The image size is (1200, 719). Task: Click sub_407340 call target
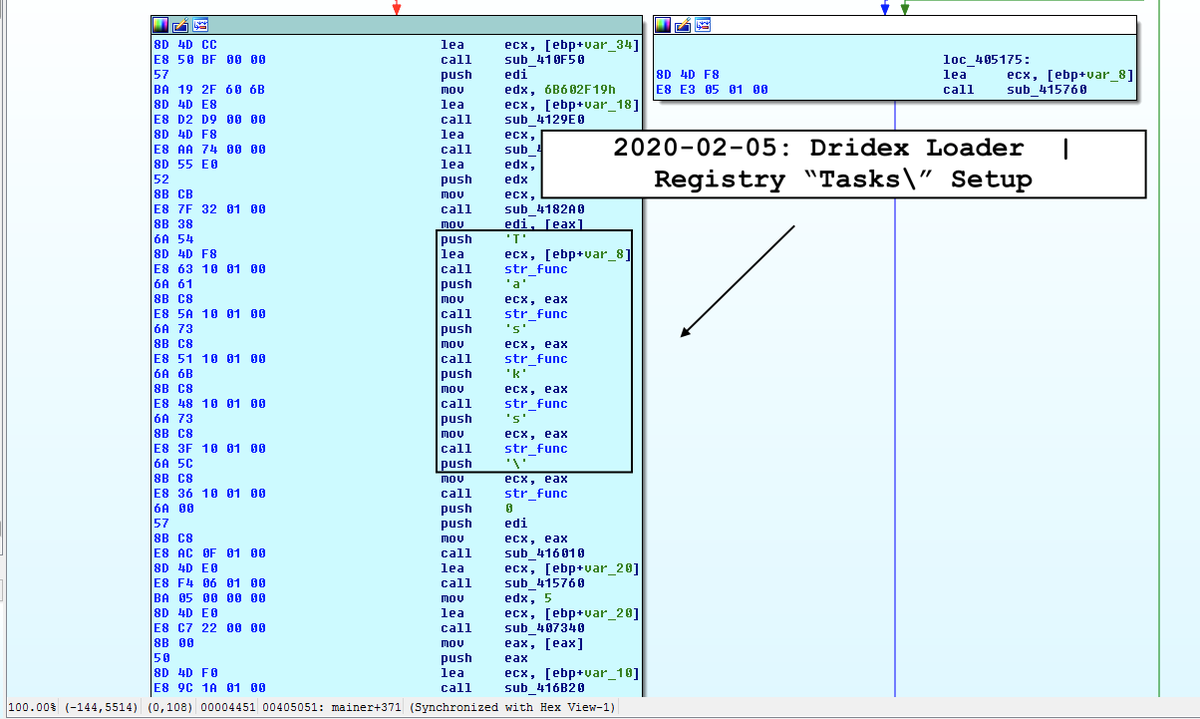coord(545,628)
